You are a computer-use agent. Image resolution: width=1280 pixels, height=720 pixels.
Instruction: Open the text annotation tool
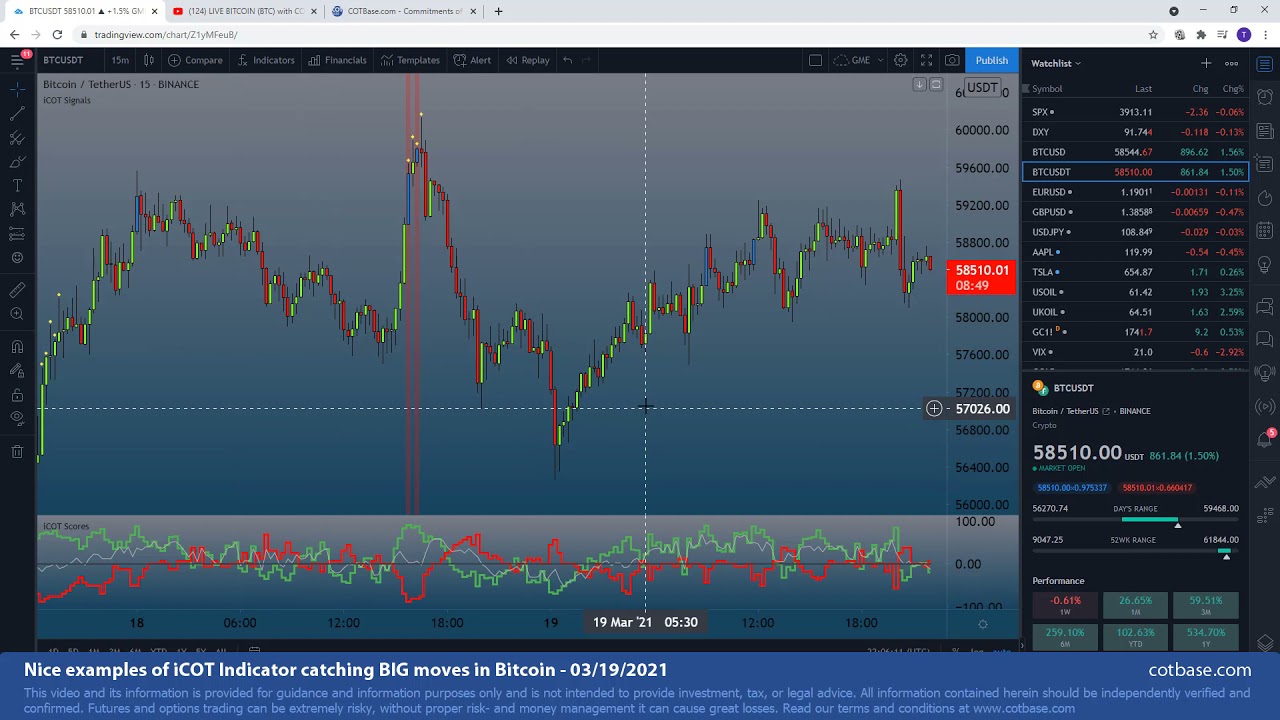[17, 186]
